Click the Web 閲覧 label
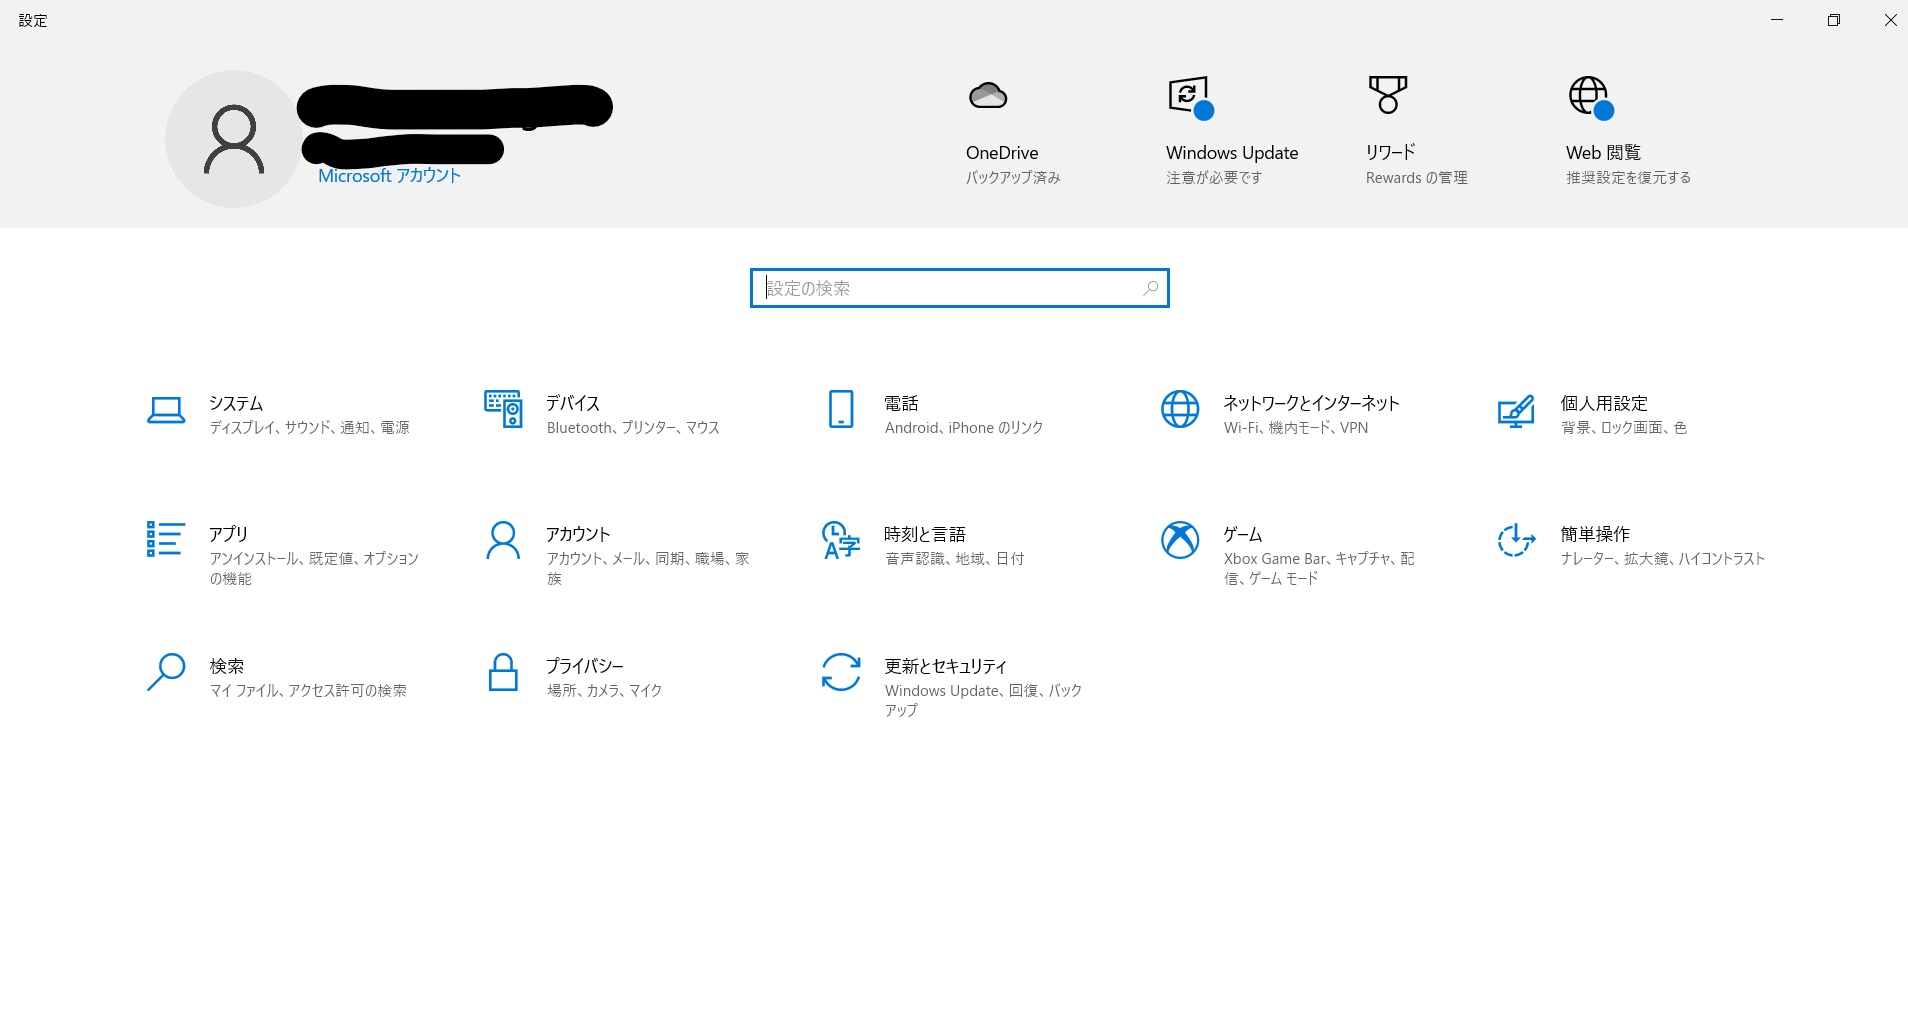1908x1016 pixels. tap(1603, 153)
